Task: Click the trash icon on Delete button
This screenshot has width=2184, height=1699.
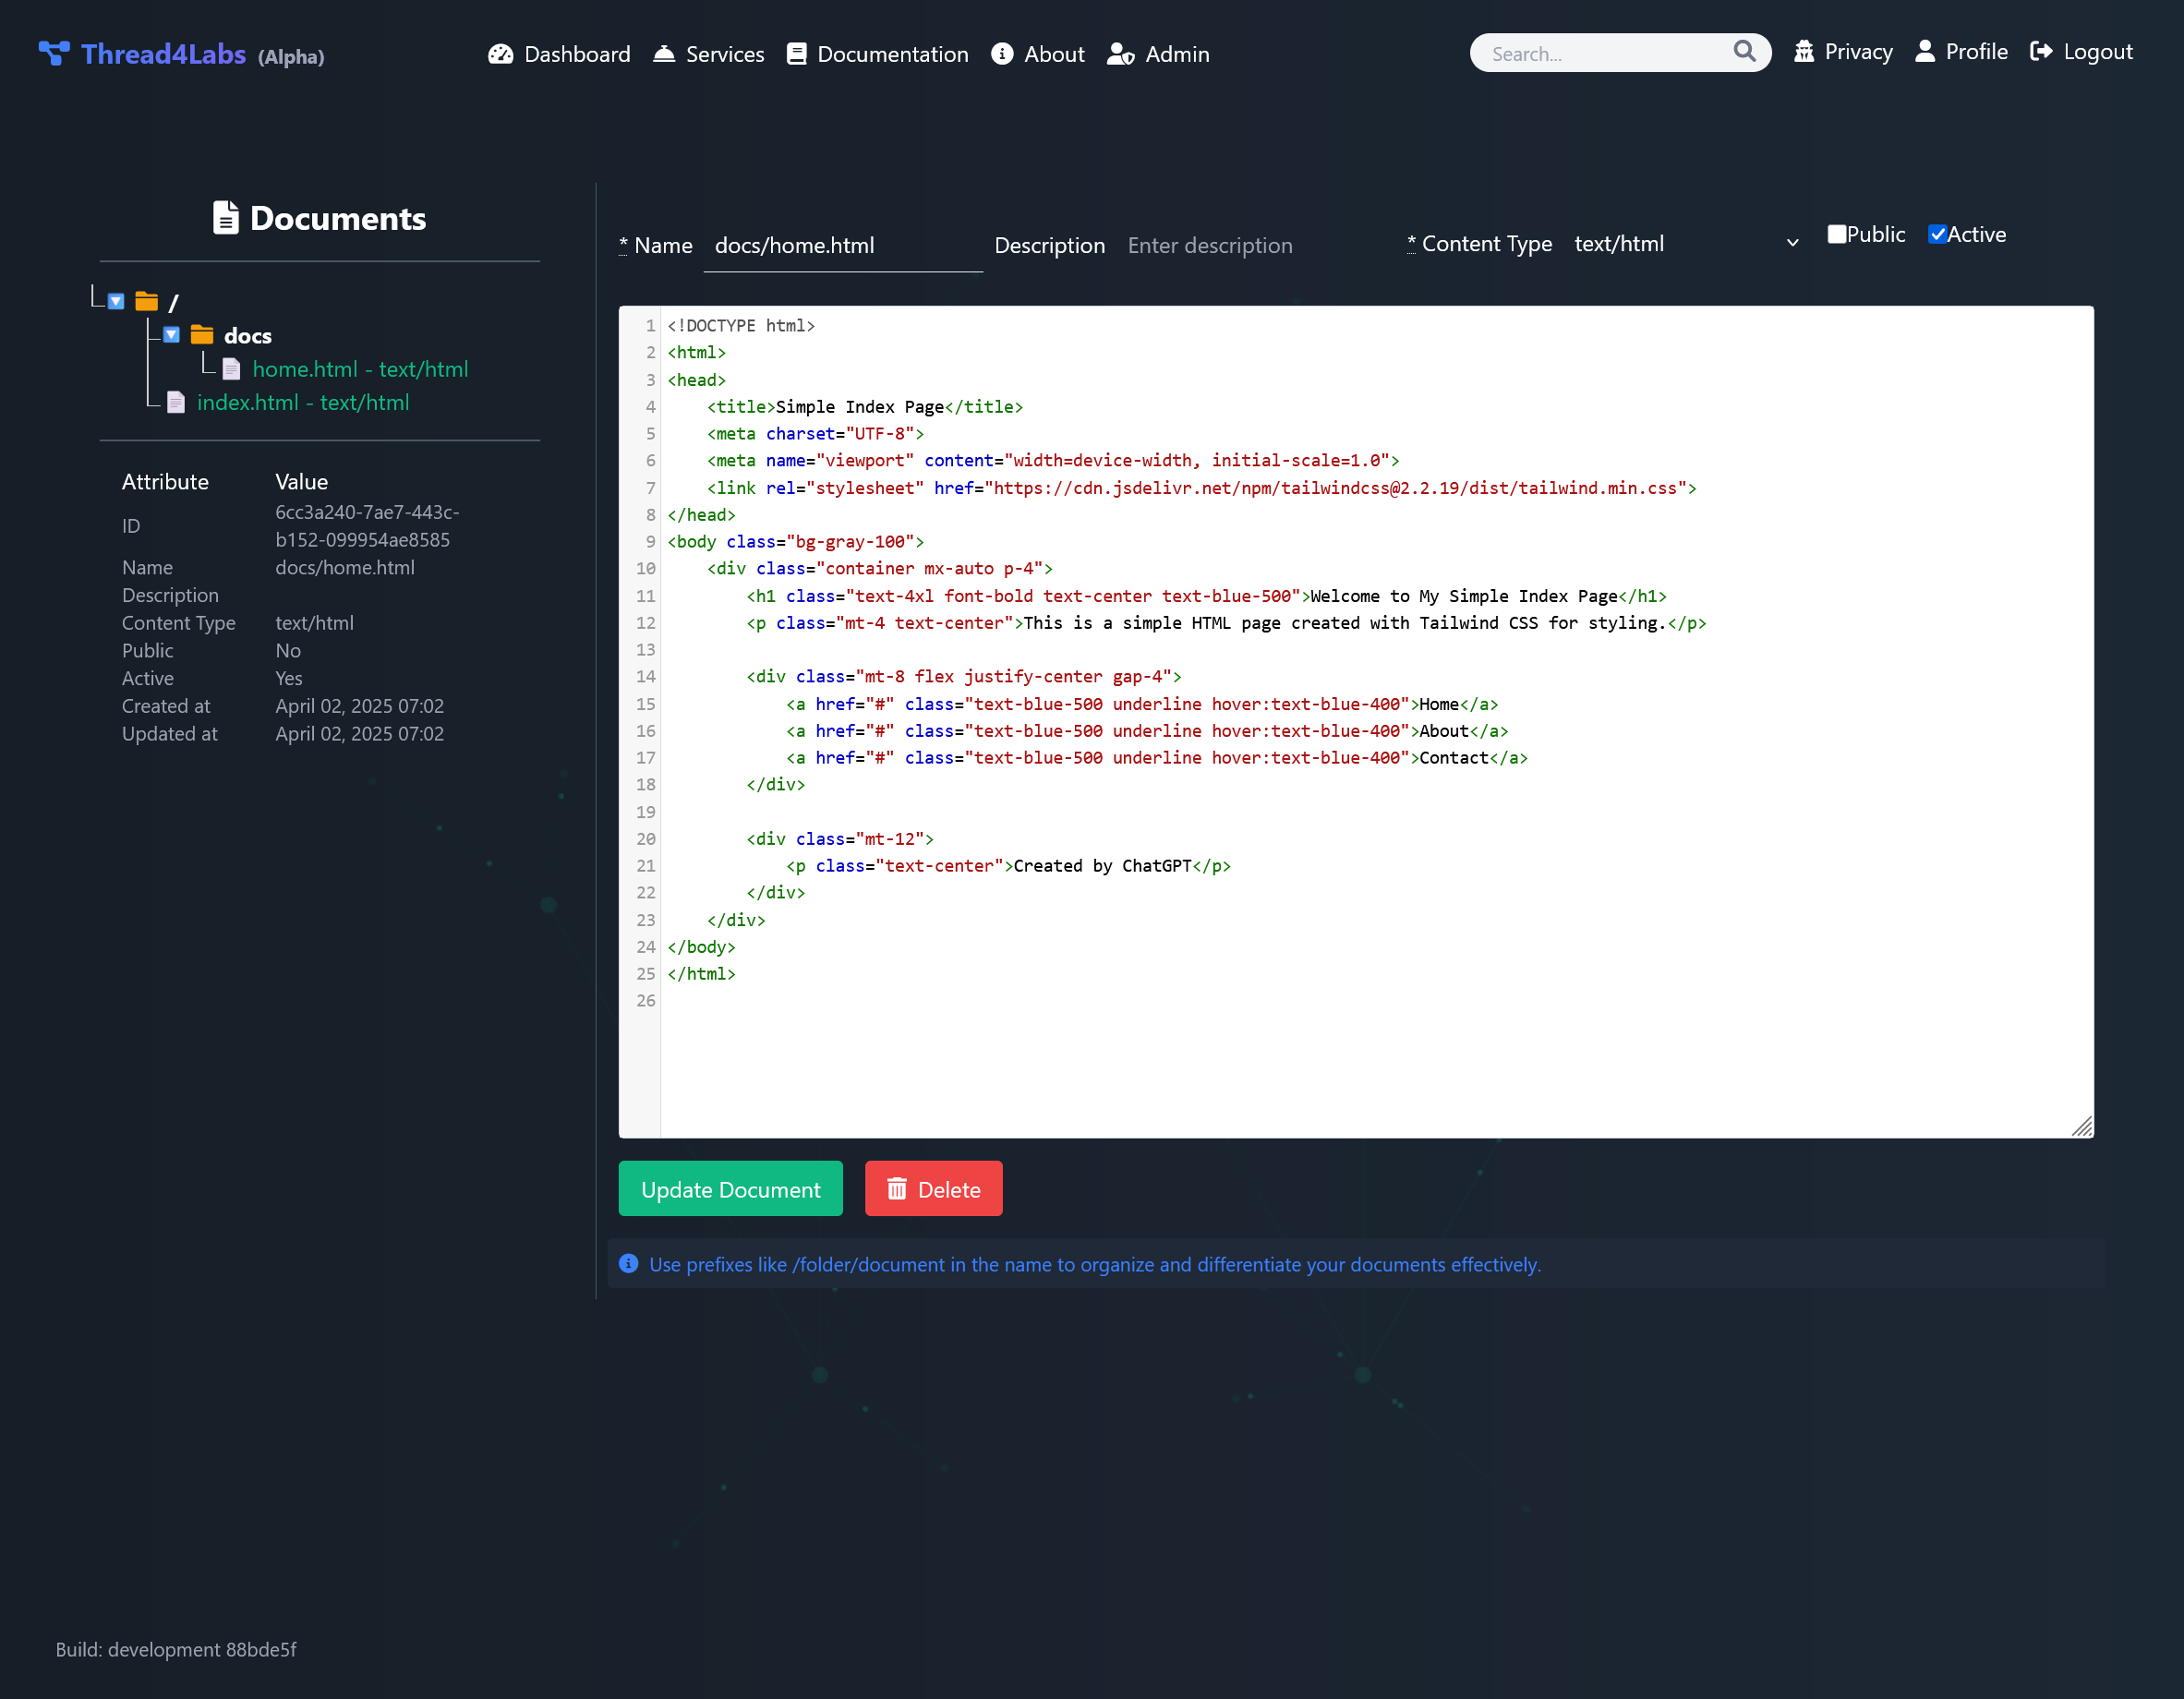Action: pos(897,1189)
